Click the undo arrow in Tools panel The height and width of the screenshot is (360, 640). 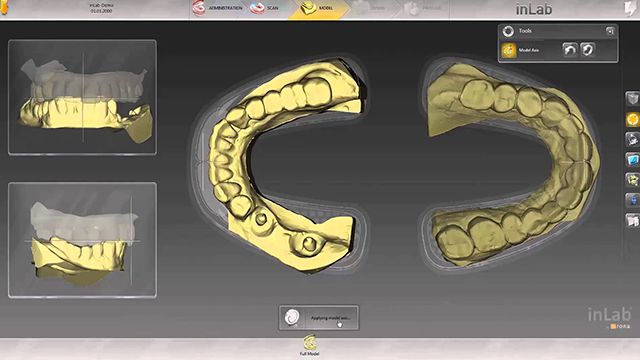(570, 50)
